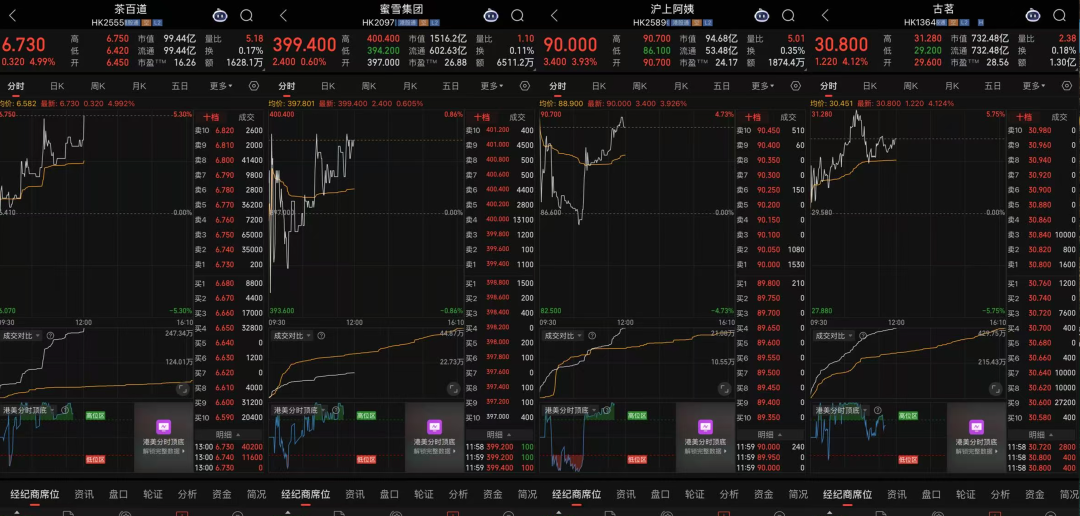Open the search icon in 古茗 header
The width and height of the screenshot is (1080, 516).
pos(1059,15)
